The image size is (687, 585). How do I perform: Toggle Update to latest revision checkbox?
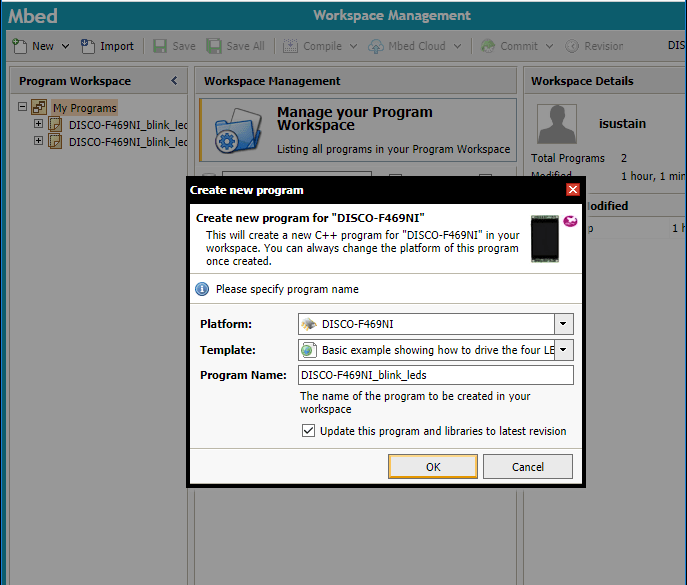(x=308, y=431)
